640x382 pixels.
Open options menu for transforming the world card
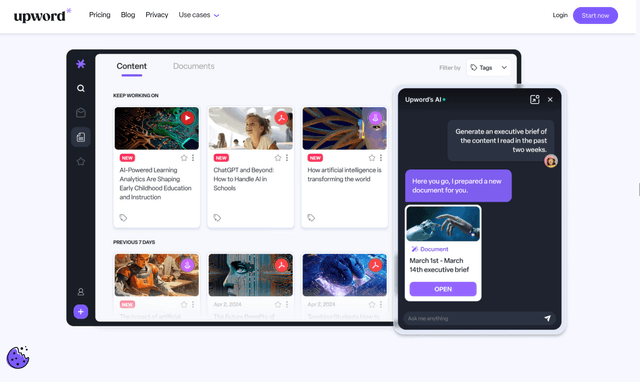381,158
